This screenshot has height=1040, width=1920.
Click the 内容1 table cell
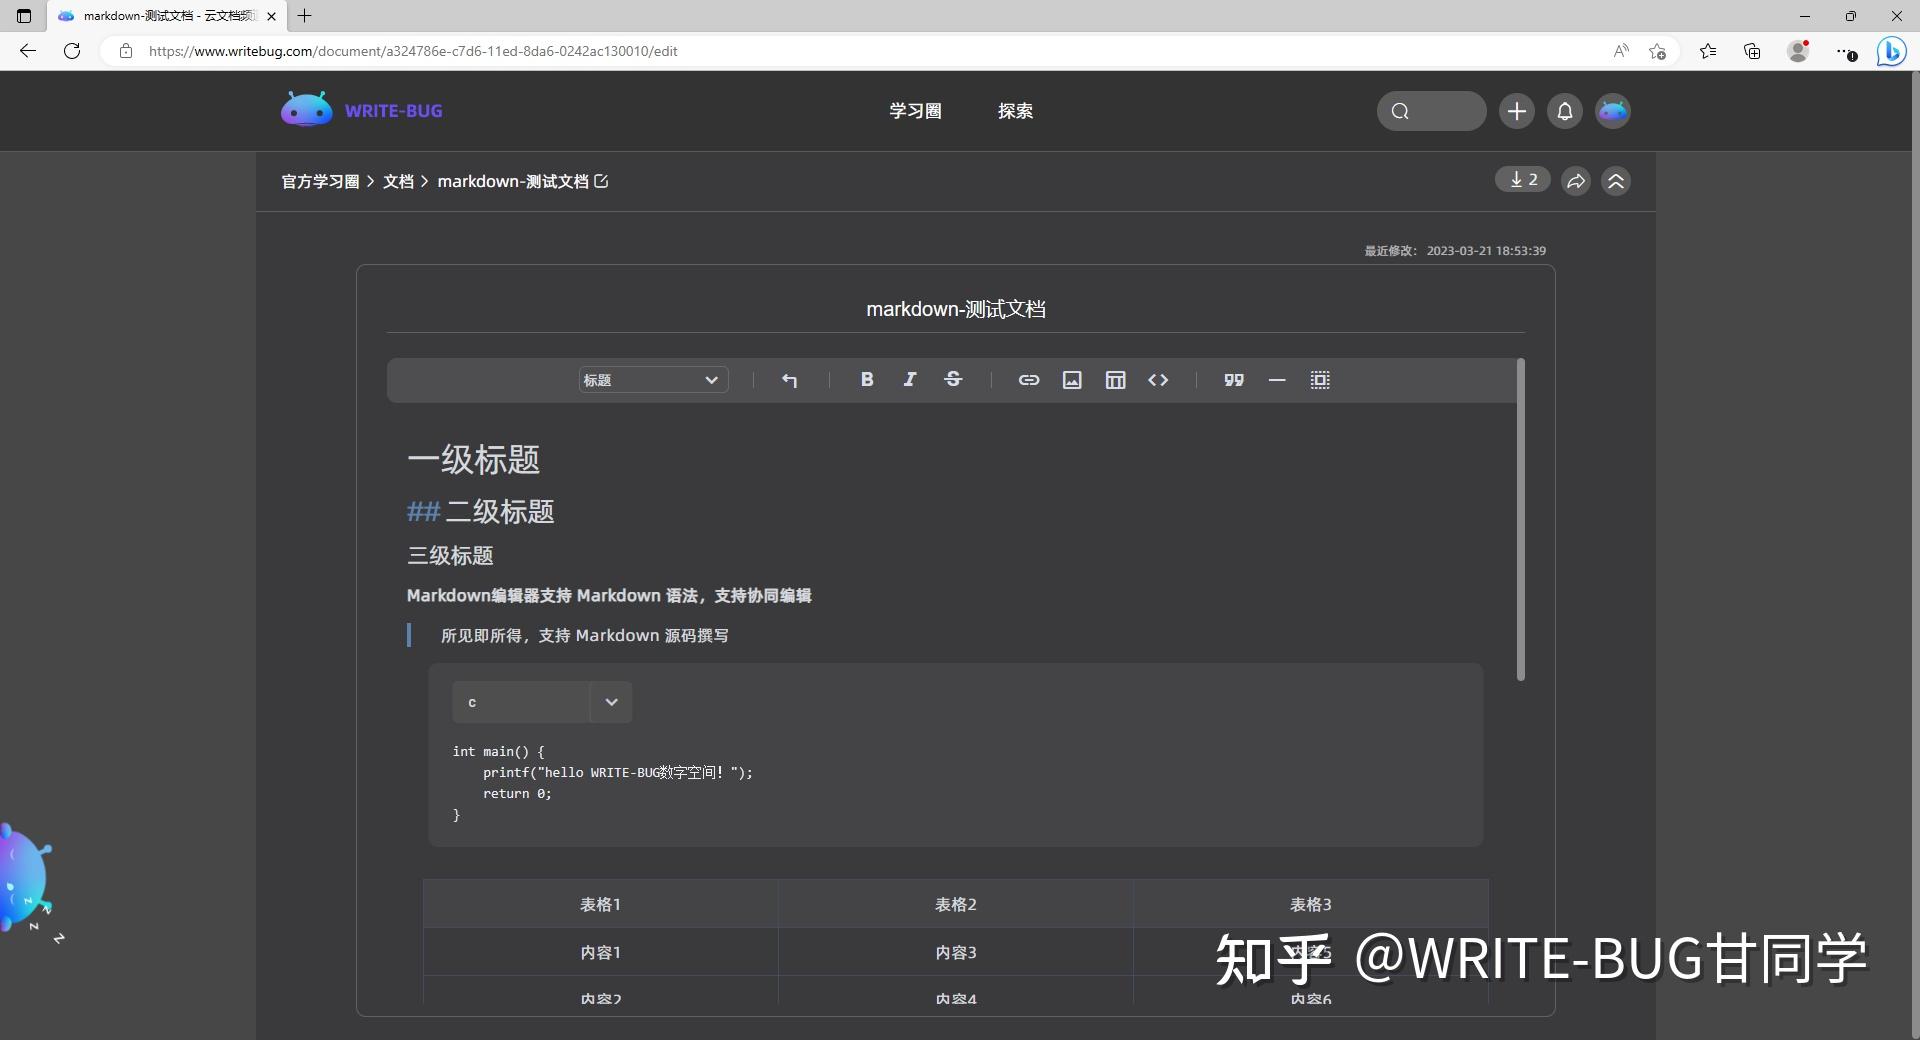[x=601, y=952]
